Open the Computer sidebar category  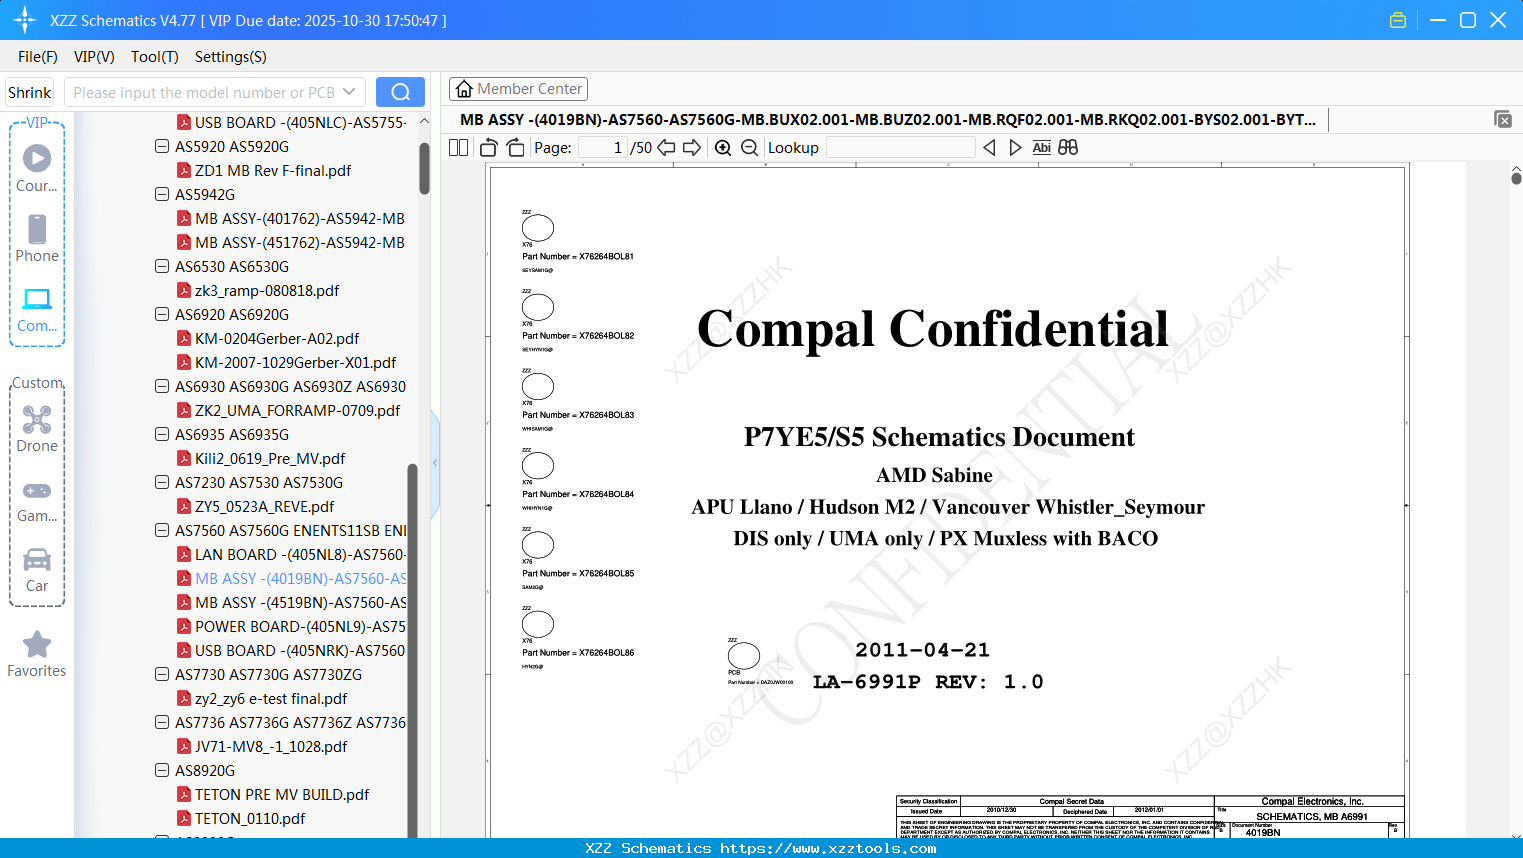(37, 309)
